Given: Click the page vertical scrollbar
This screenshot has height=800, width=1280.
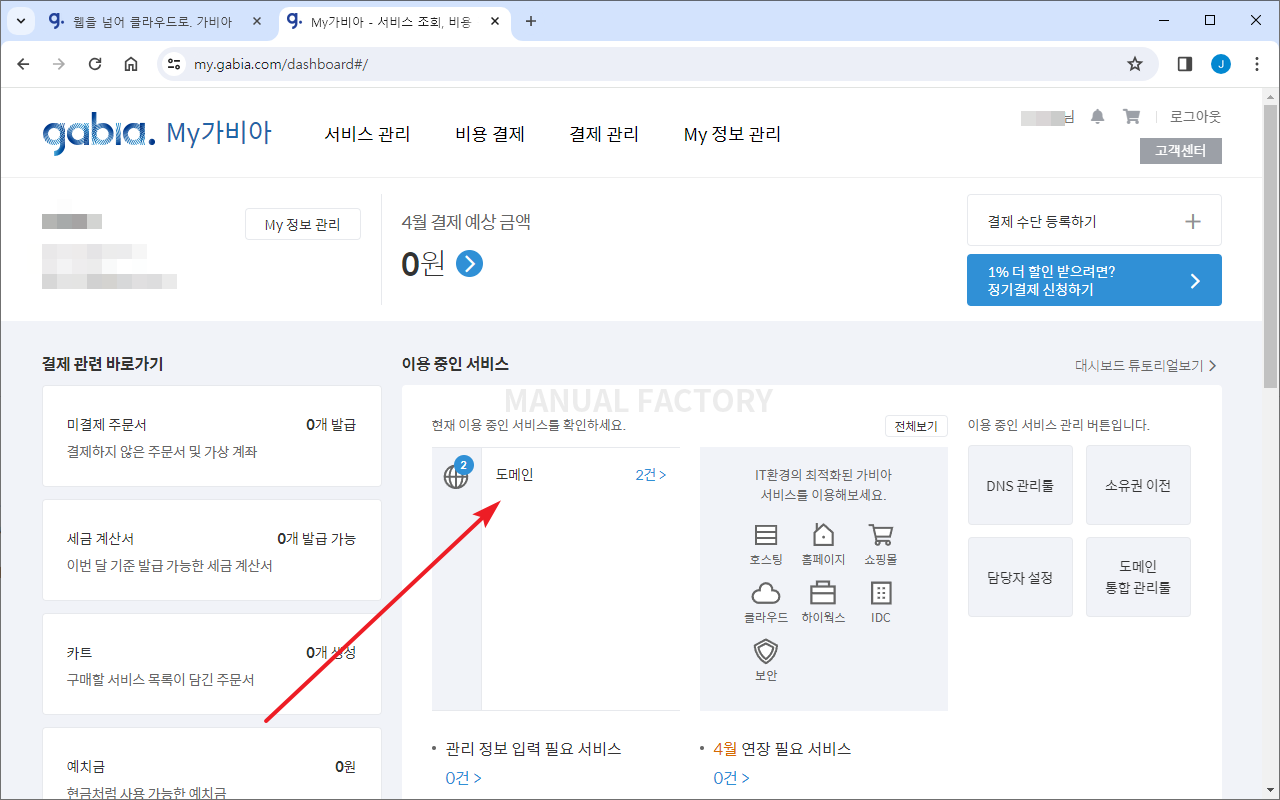Looking at the screenshot, I should point(1271,245).
